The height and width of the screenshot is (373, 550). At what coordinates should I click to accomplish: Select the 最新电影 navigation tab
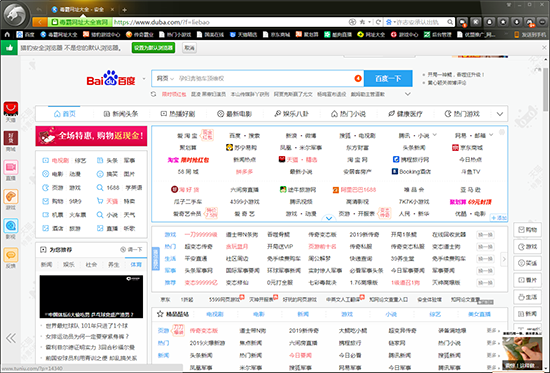(x=234, y=114)
